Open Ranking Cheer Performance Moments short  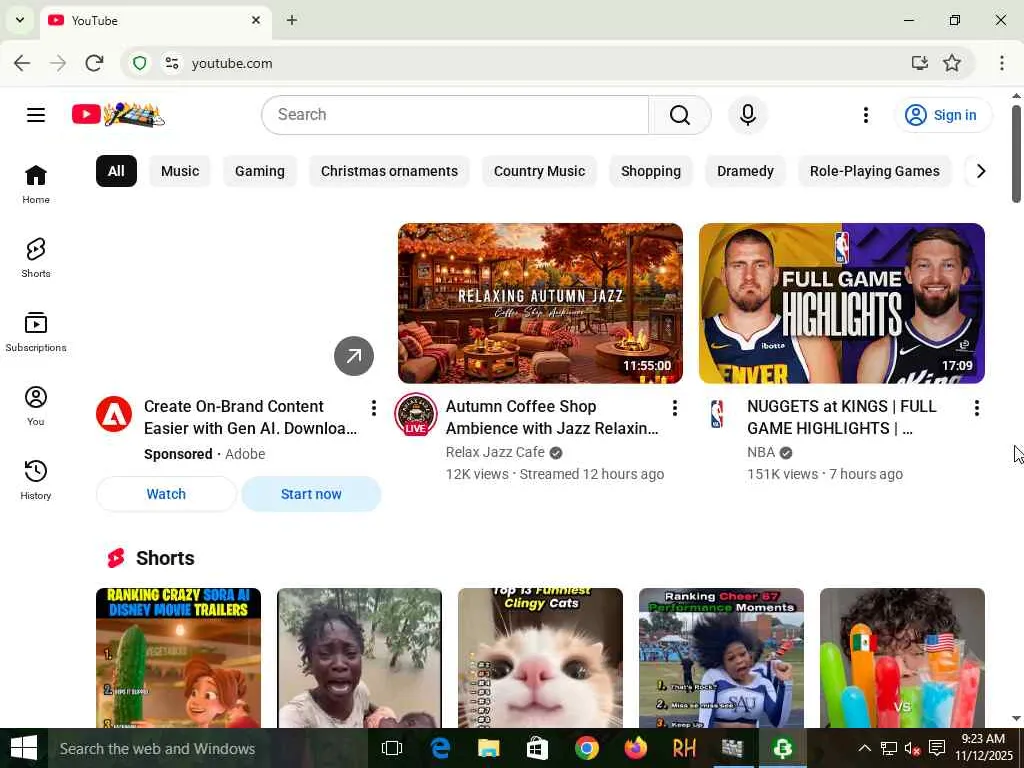click(x=721, y=658)
